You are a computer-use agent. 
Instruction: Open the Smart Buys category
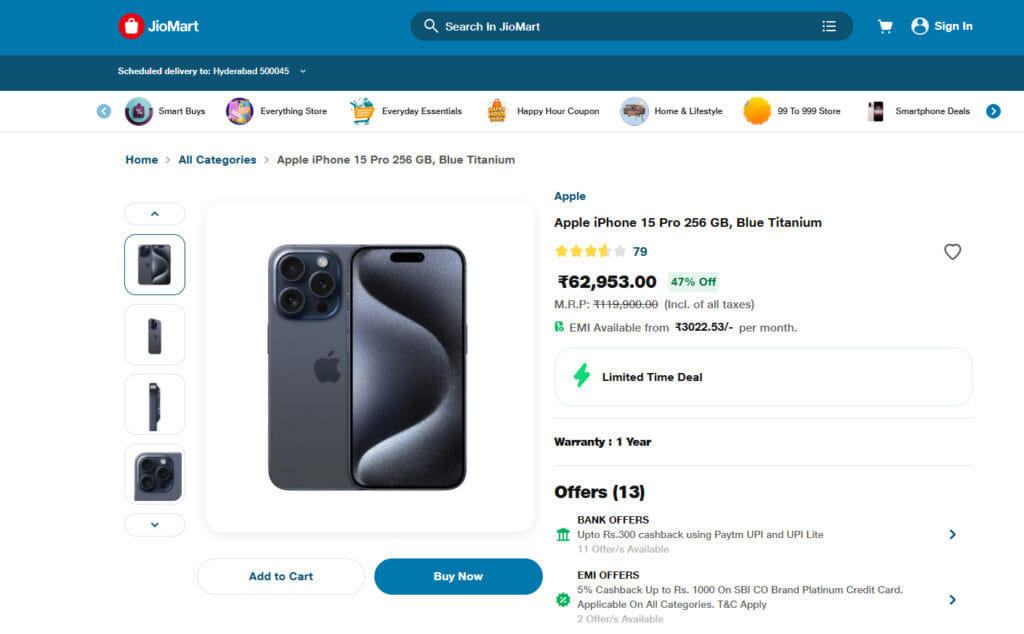tap(166, 111)
